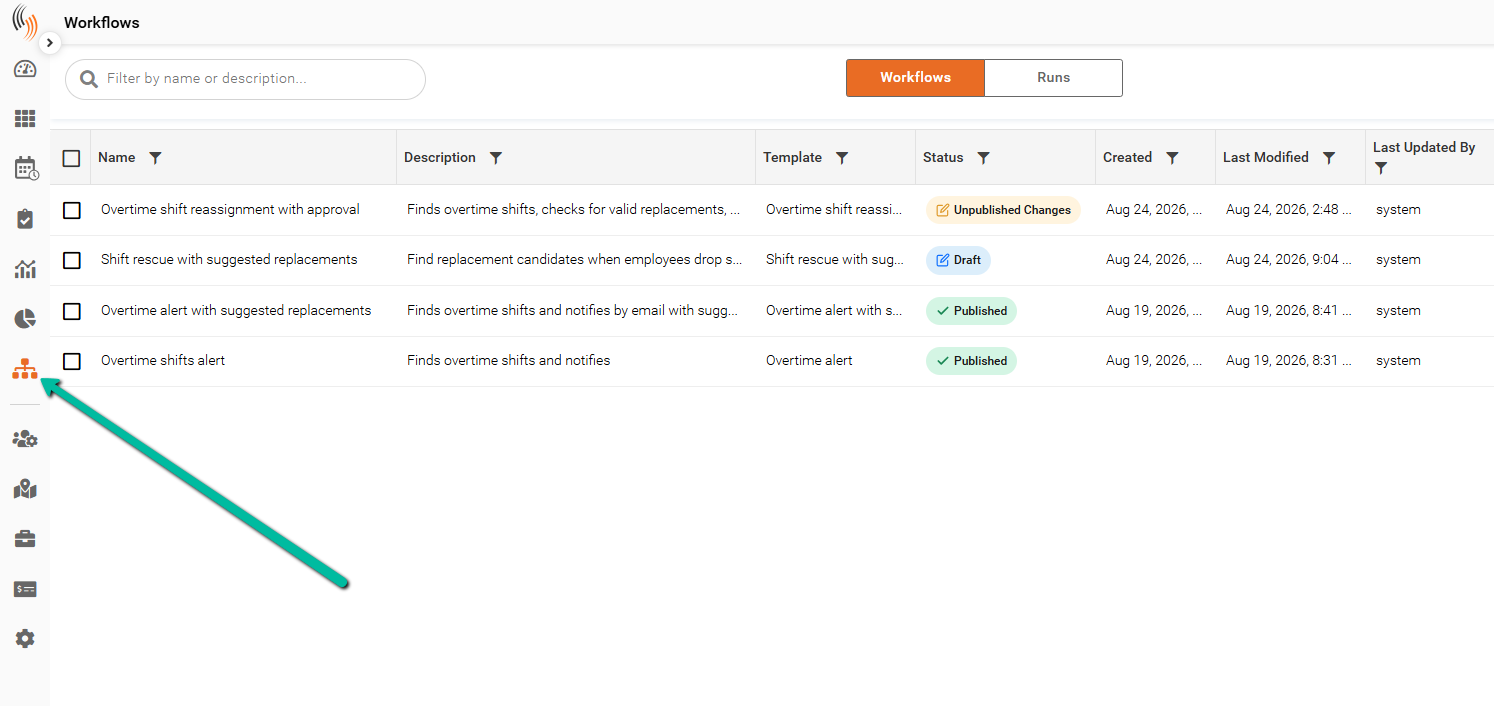Filter the Description column
The image size is (1494, 706).
pyautogui.click(x=495, y=158)
